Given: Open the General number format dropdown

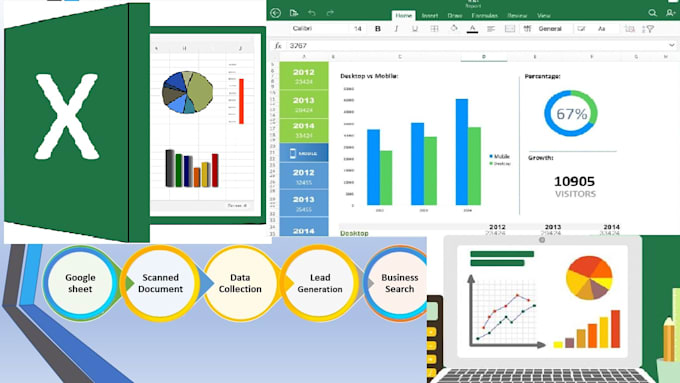Looking at the screenshot, I should click(x=550, y=29).
